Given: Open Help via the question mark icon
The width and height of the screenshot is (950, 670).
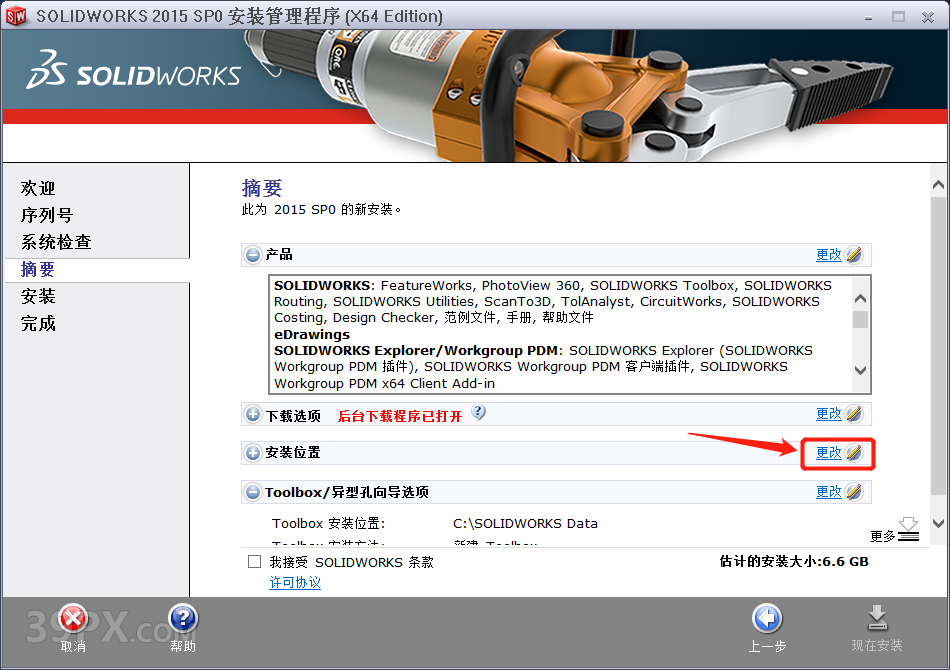Looking at the screenshot, I should pyautogui.click(x=183, y=618).
